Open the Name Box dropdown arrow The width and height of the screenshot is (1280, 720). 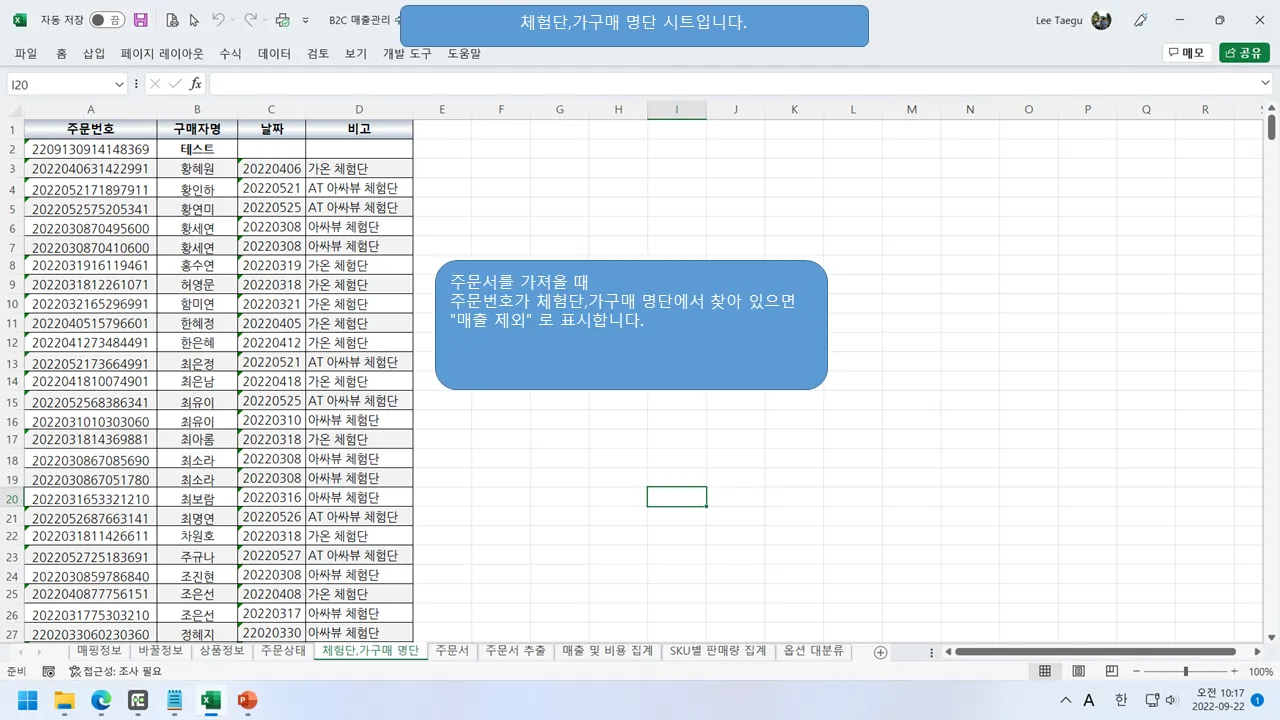pyautogui.click(x=119, y=85)
